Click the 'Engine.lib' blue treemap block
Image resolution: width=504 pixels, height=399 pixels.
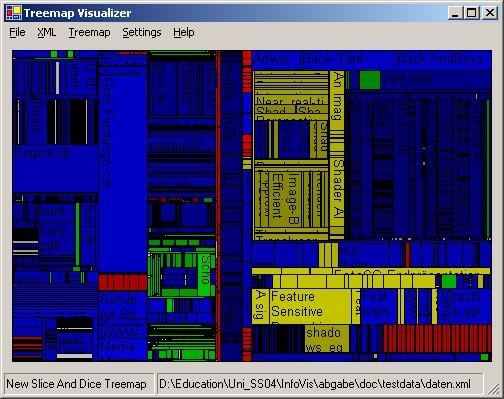click(55, 168)
